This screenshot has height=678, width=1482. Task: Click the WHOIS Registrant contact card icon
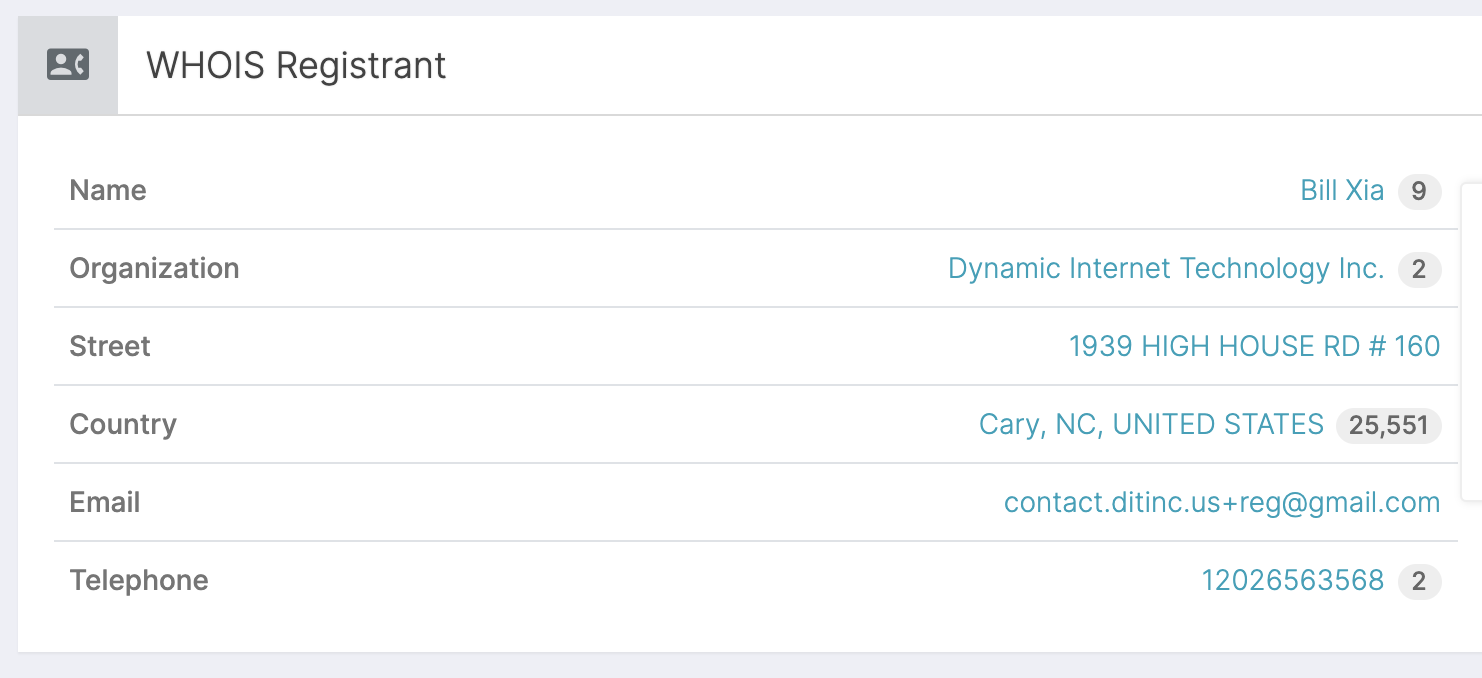68,65
